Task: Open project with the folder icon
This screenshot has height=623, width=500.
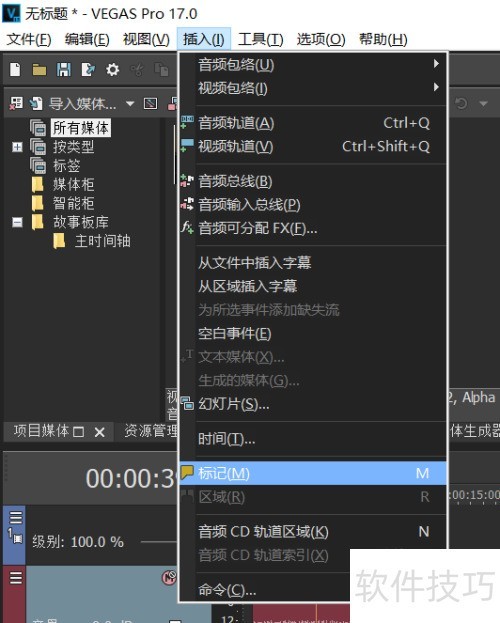Action: click(39, 70)
